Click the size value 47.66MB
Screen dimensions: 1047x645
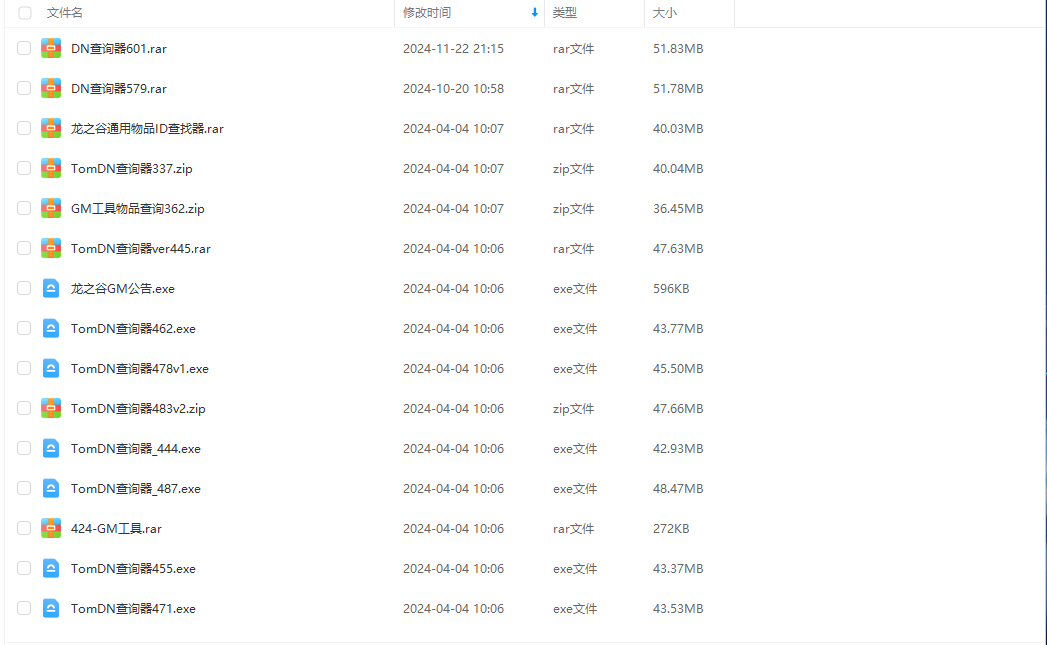pos(678,409)
